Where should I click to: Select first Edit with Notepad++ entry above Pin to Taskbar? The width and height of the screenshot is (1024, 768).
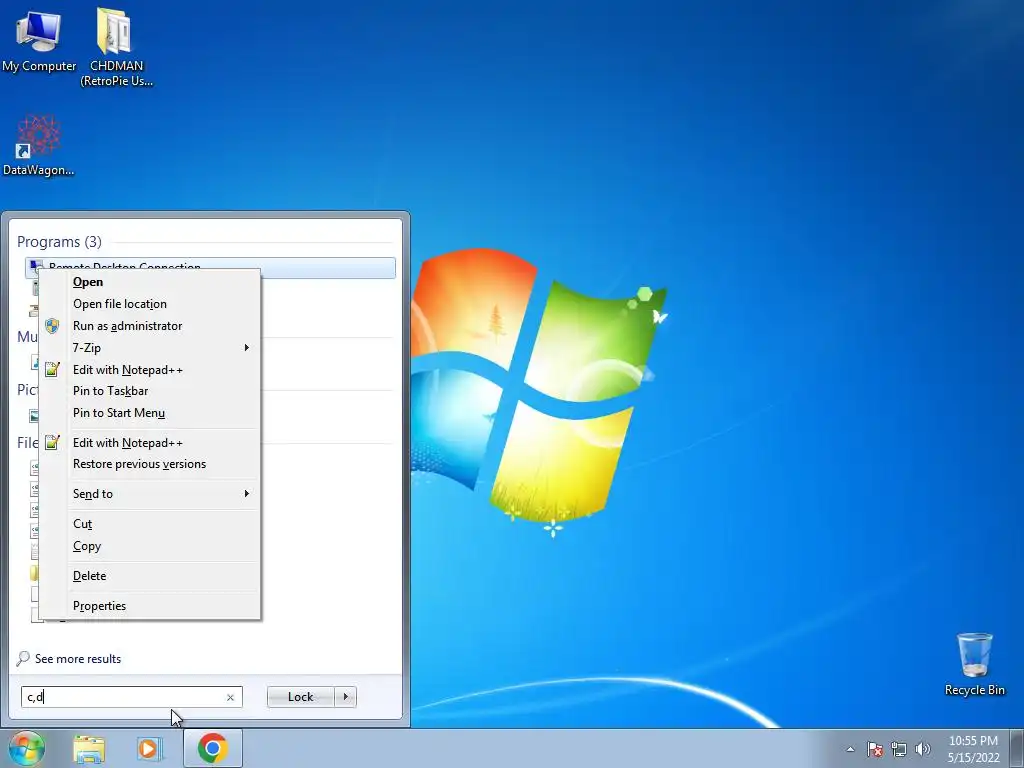pyautogui.click(x=150, y=370)
